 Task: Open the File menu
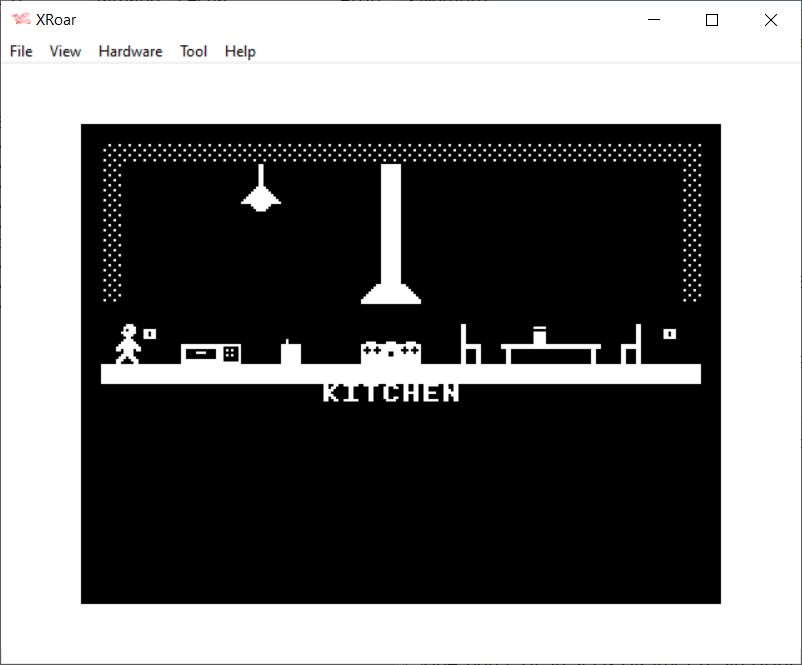coord(21,51)
